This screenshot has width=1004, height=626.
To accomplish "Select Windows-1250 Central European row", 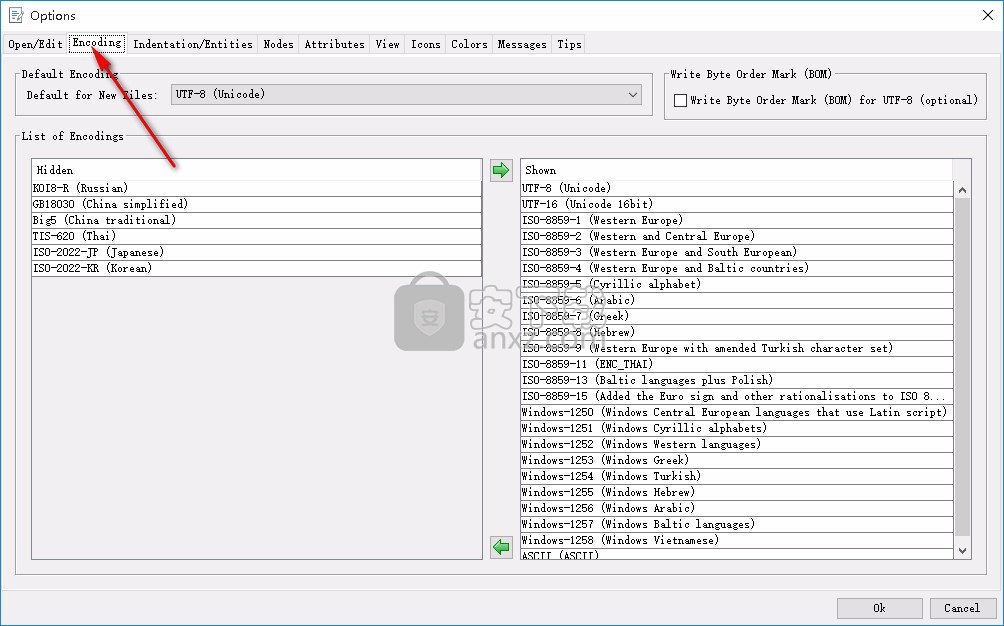I will 737,412.
